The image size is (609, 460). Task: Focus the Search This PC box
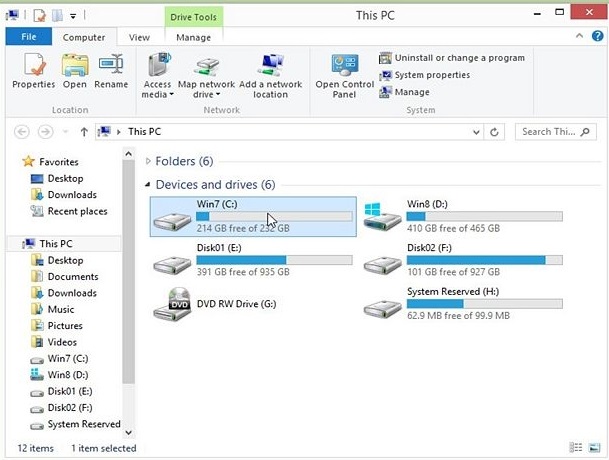pos(555,132)
